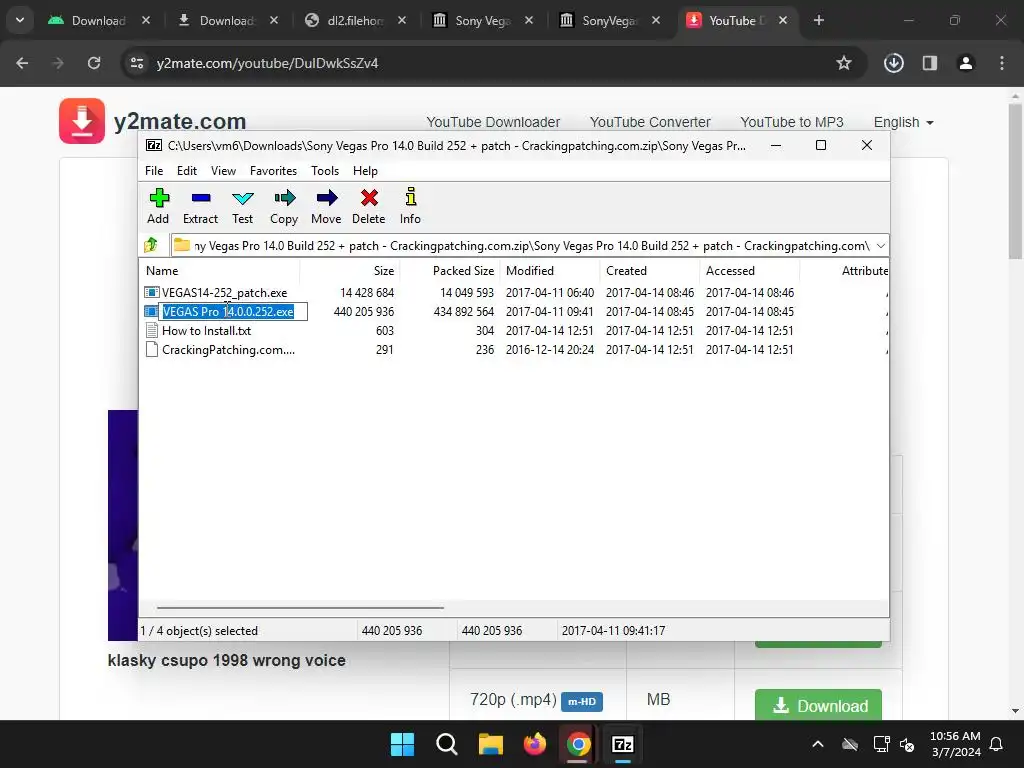Toggle Chrome side panel icon
Viewport: 1024px width, 768px height.
pos(930,63)
